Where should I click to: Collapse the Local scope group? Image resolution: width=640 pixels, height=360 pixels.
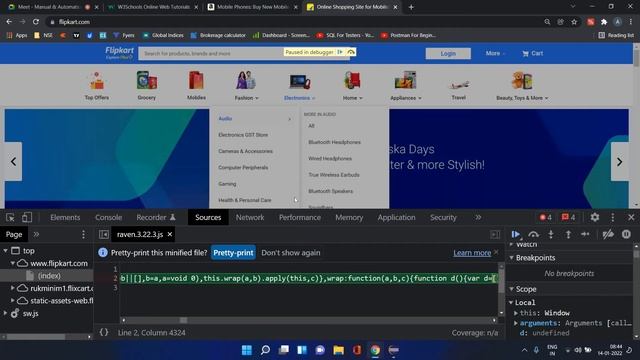click(x=511, y=302)
